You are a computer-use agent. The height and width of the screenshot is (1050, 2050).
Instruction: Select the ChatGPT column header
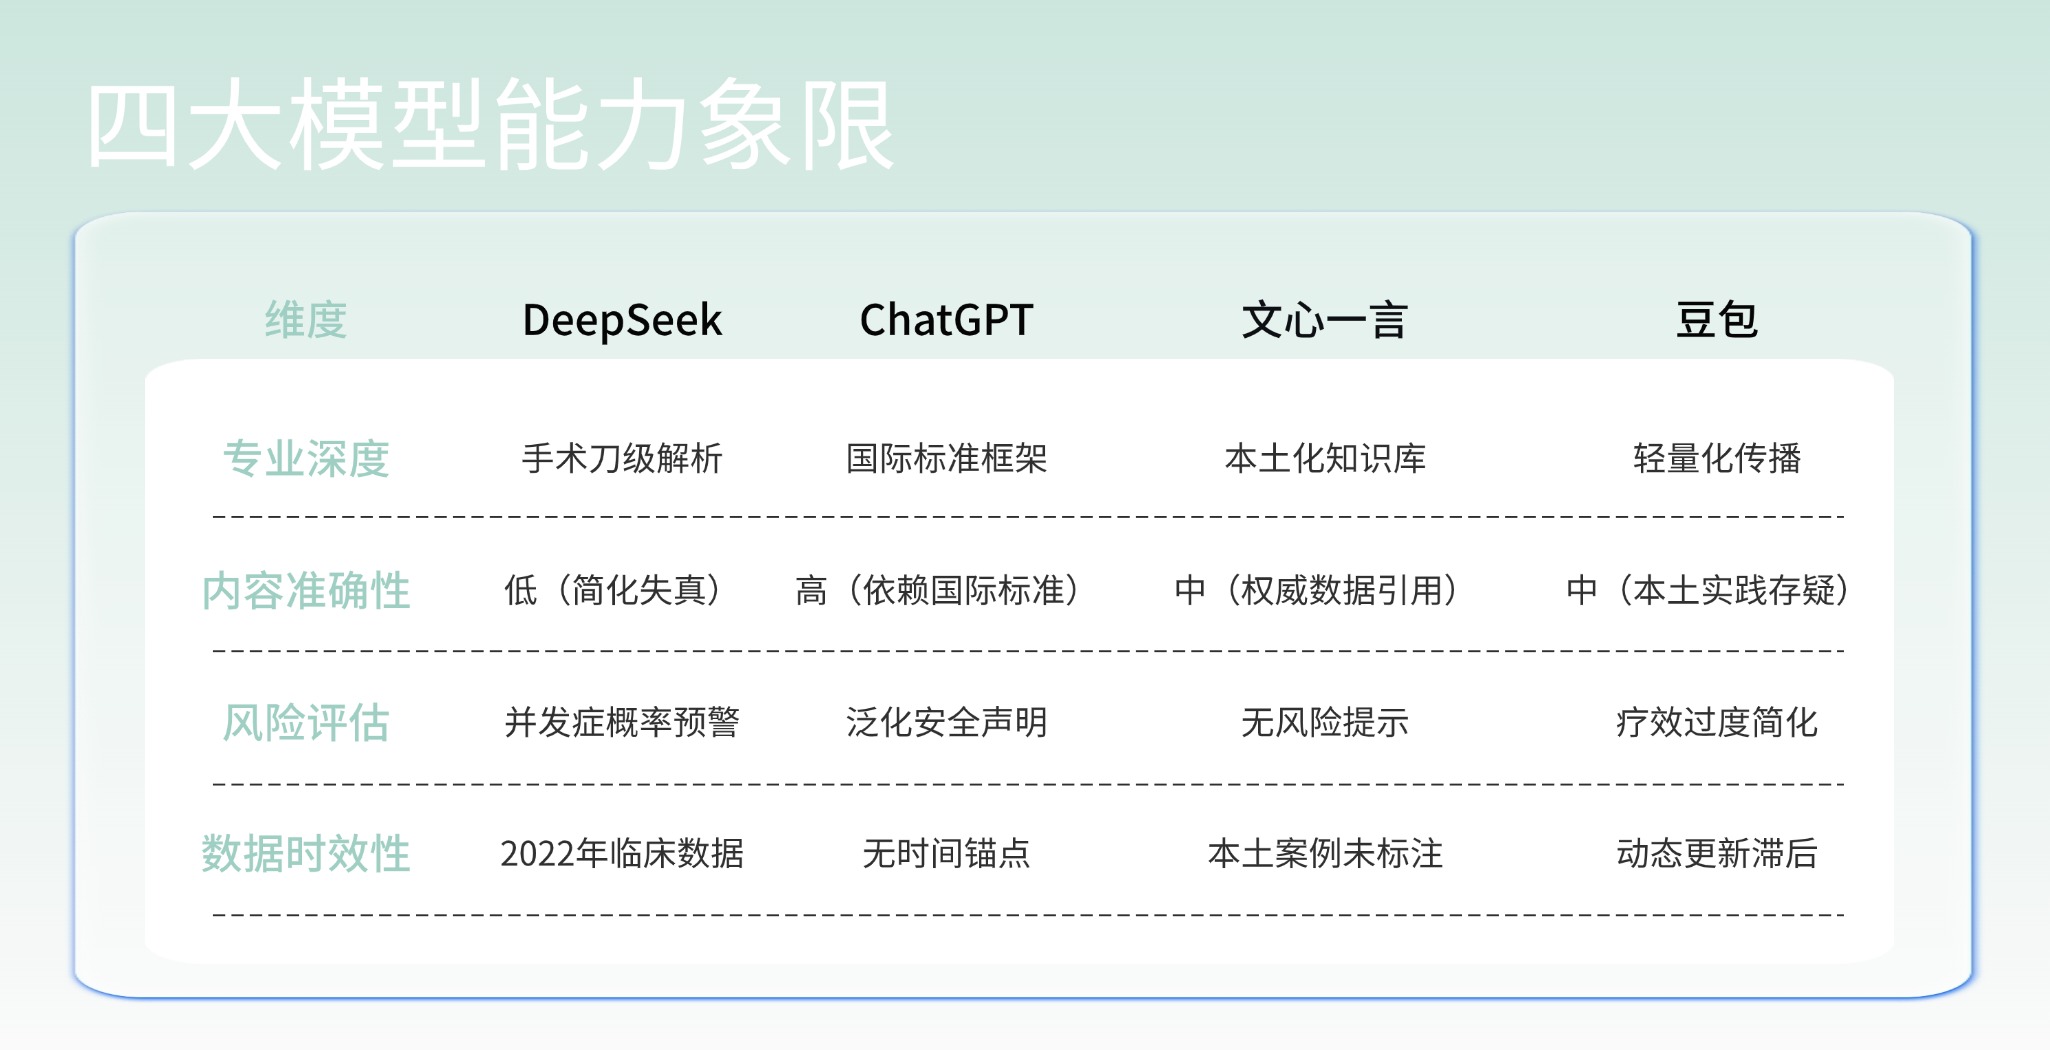coord(946,320)
